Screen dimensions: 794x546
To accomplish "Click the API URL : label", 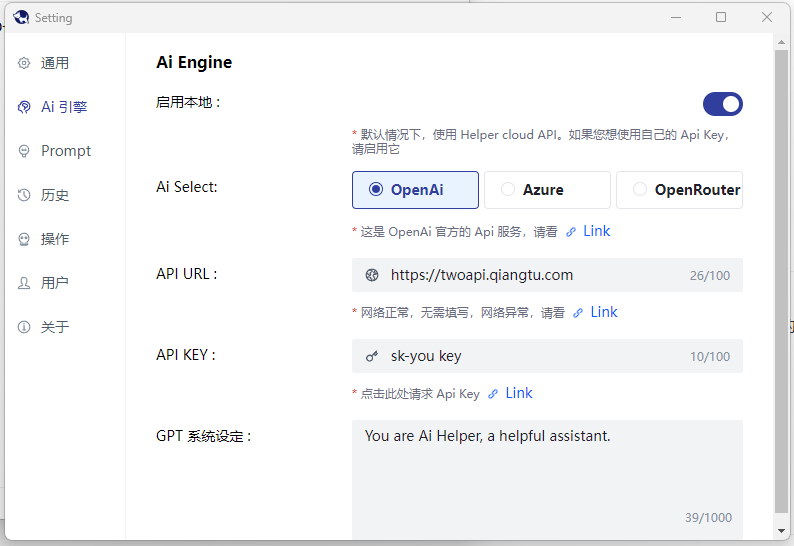I will click(186, 274).
